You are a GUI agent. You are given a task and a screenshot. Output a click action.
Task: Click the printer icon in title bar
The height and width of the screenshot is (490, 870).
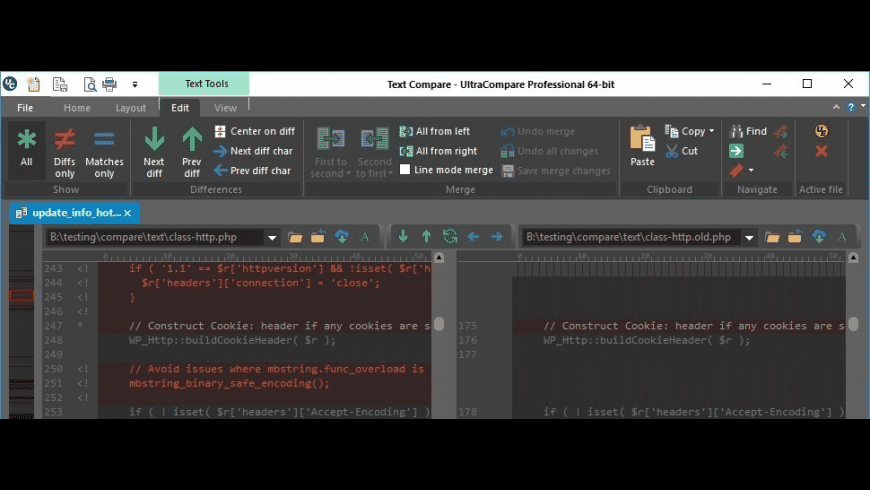coord(109,84)
